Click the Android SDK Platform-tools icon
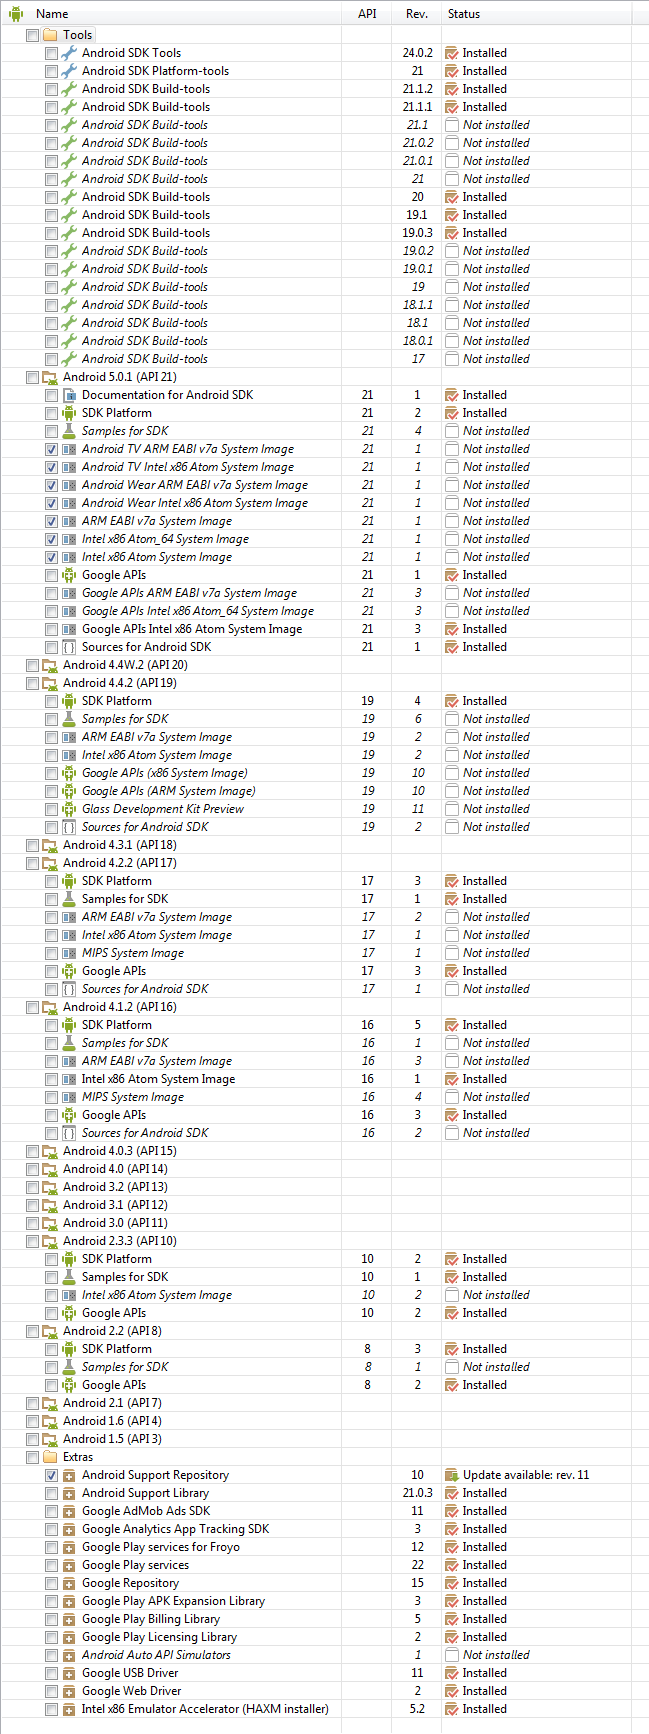 tap(69, 71)
